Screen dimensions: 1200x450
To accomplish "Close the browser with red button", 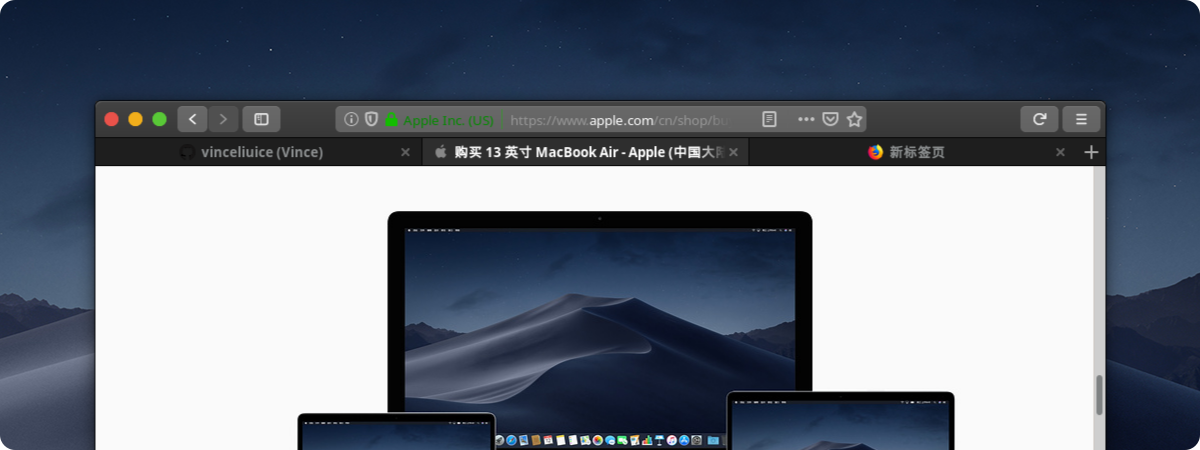I will coord(112,119).
